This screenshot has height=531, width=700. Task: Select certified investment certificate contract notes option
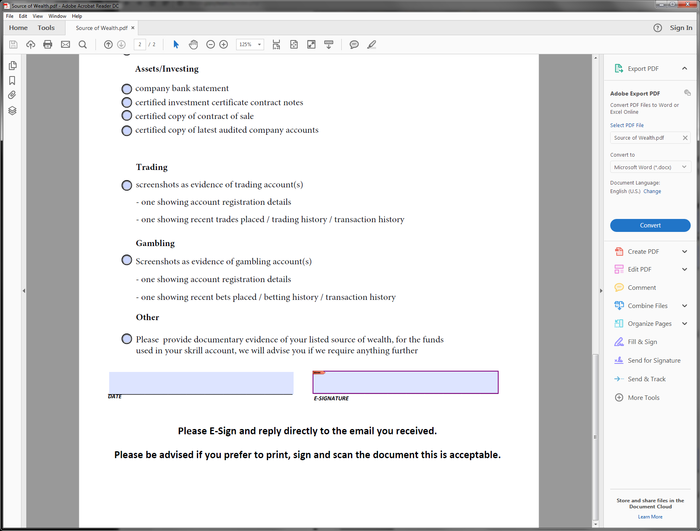click(x=127, y=102)
